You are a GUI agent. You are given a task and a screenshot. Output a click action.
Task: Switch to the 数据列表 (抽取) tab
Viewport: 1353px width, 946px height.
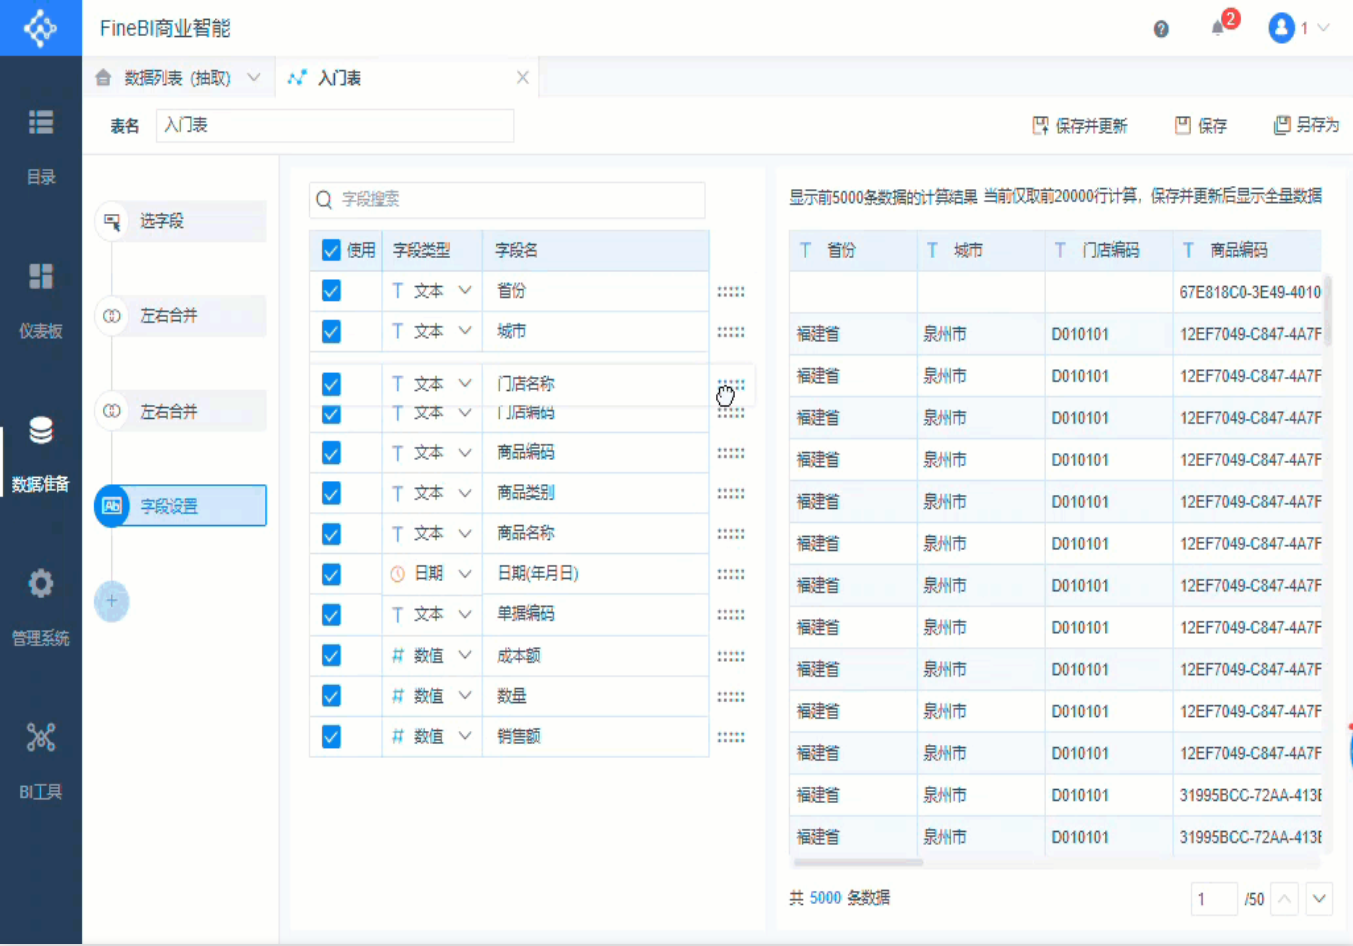point(177,77)
